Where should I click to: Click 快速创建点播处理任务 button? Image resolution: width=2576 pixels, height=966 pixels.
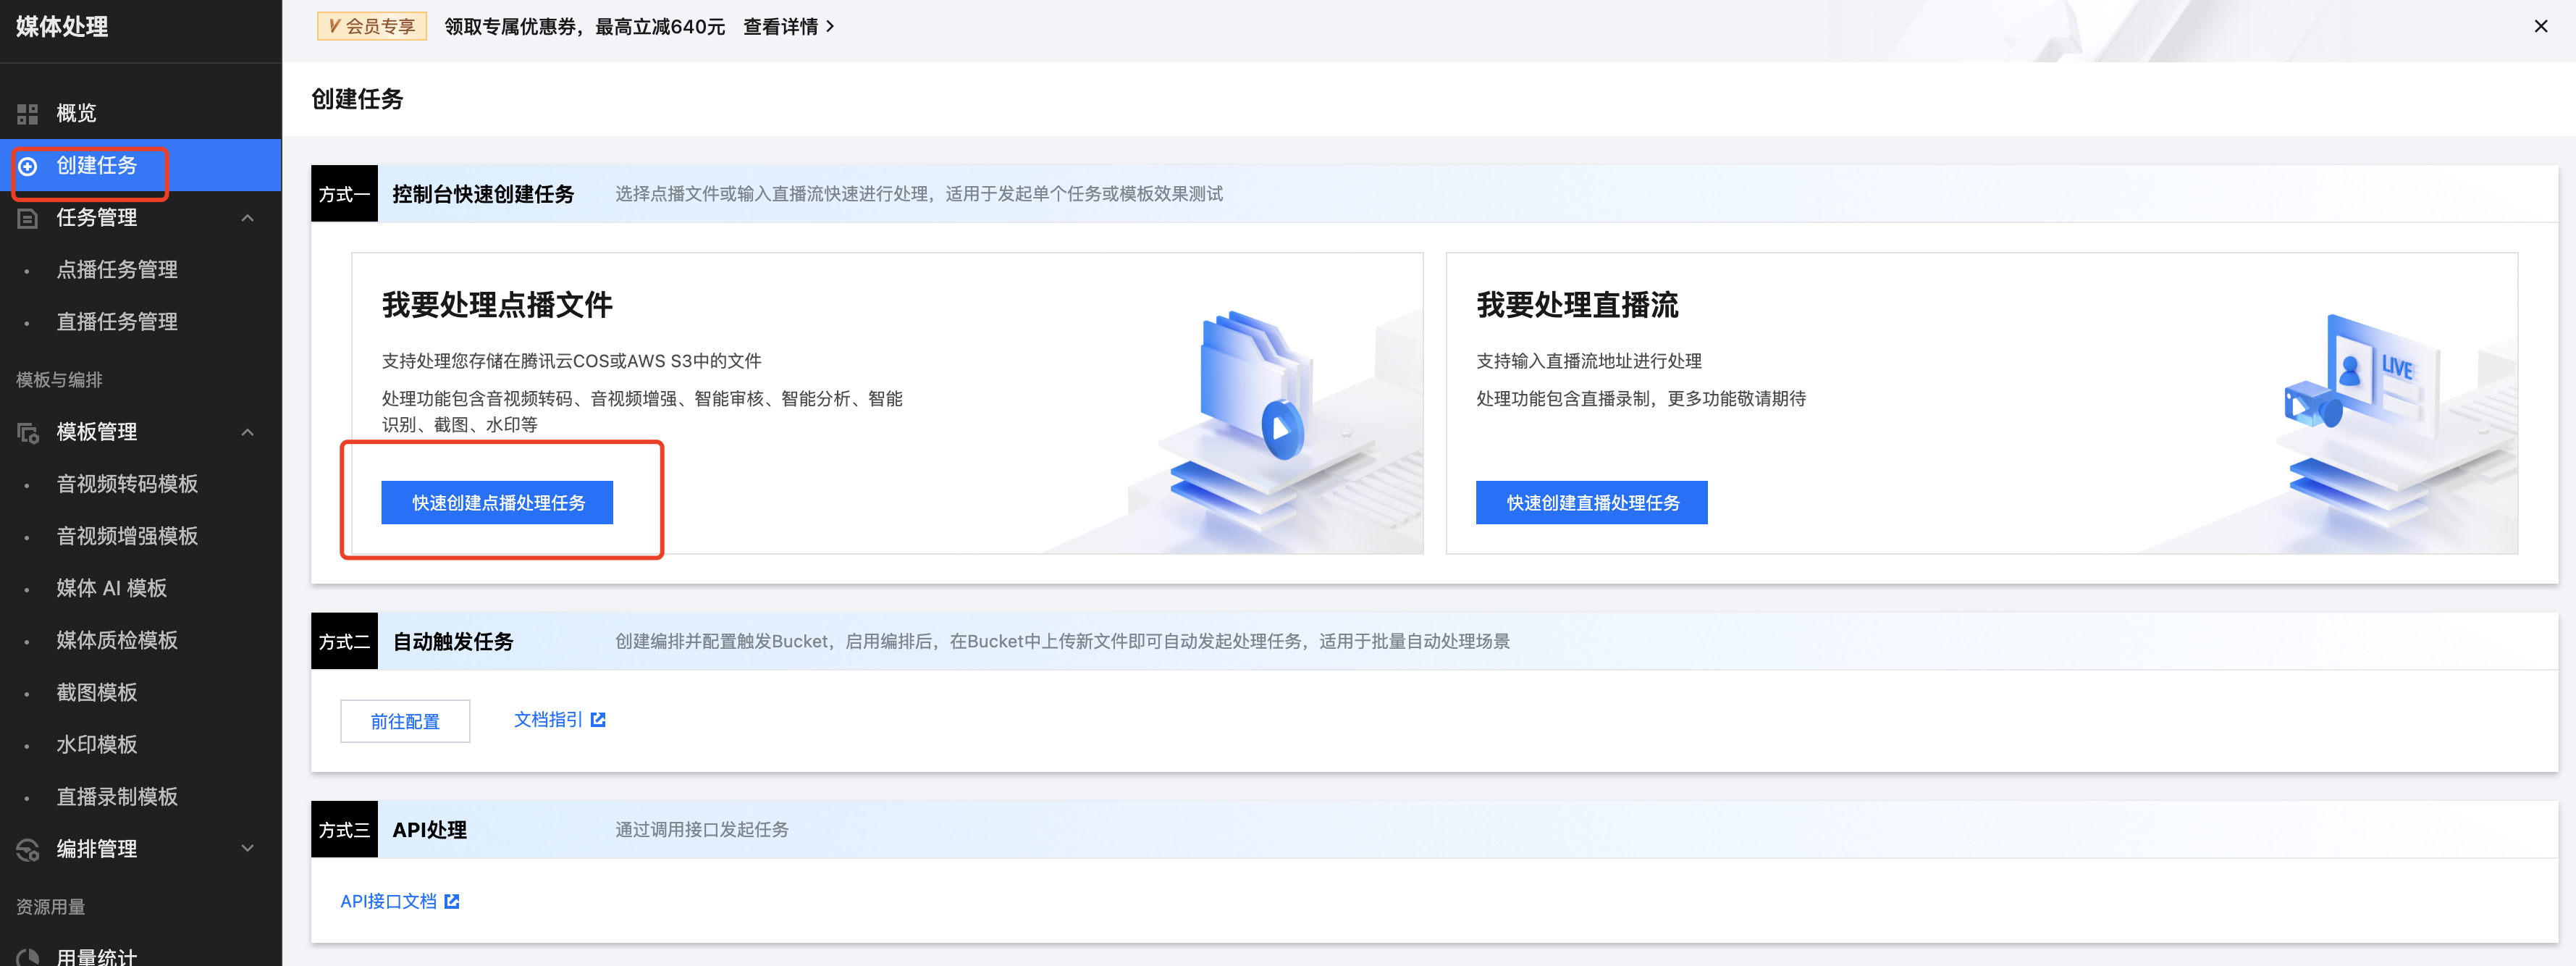497,503
